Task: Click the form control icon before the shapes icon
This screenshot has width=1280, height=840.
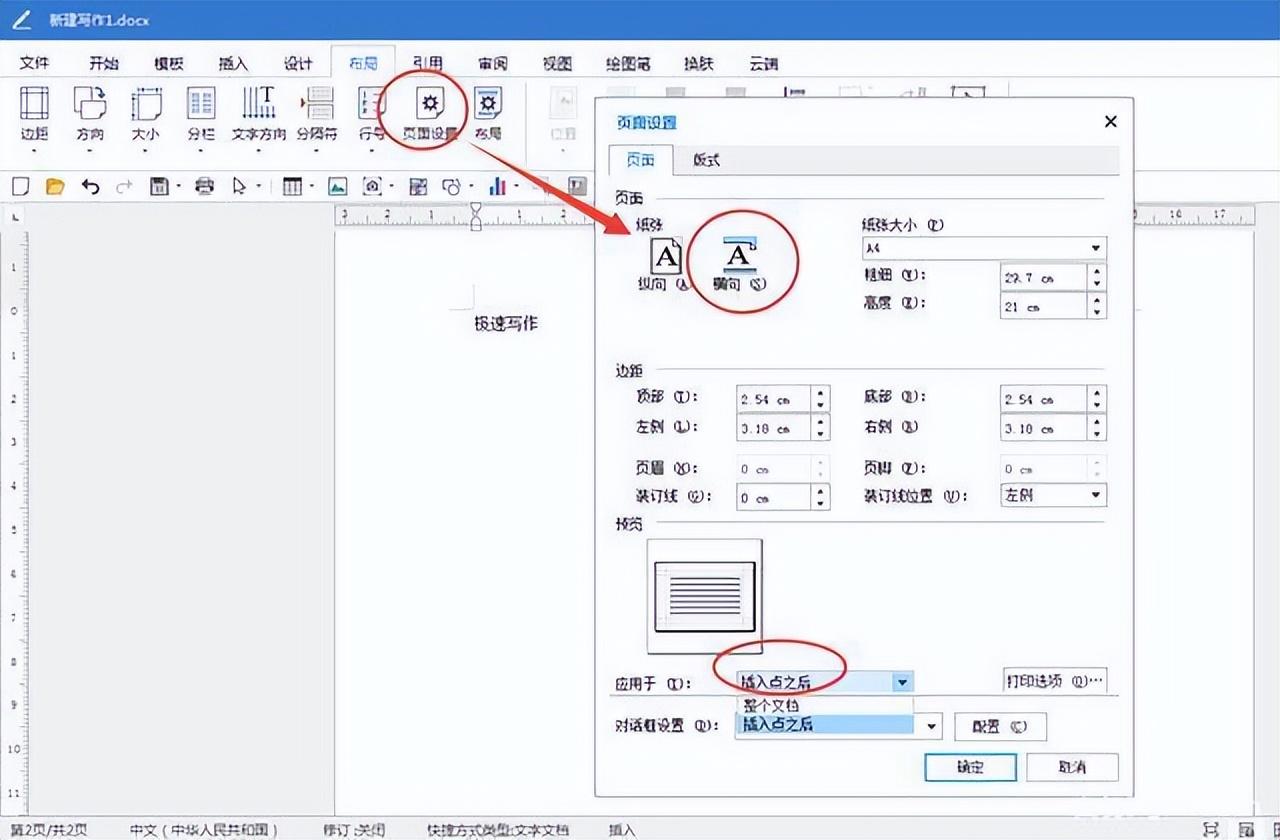Action: (x=418, y=186)
